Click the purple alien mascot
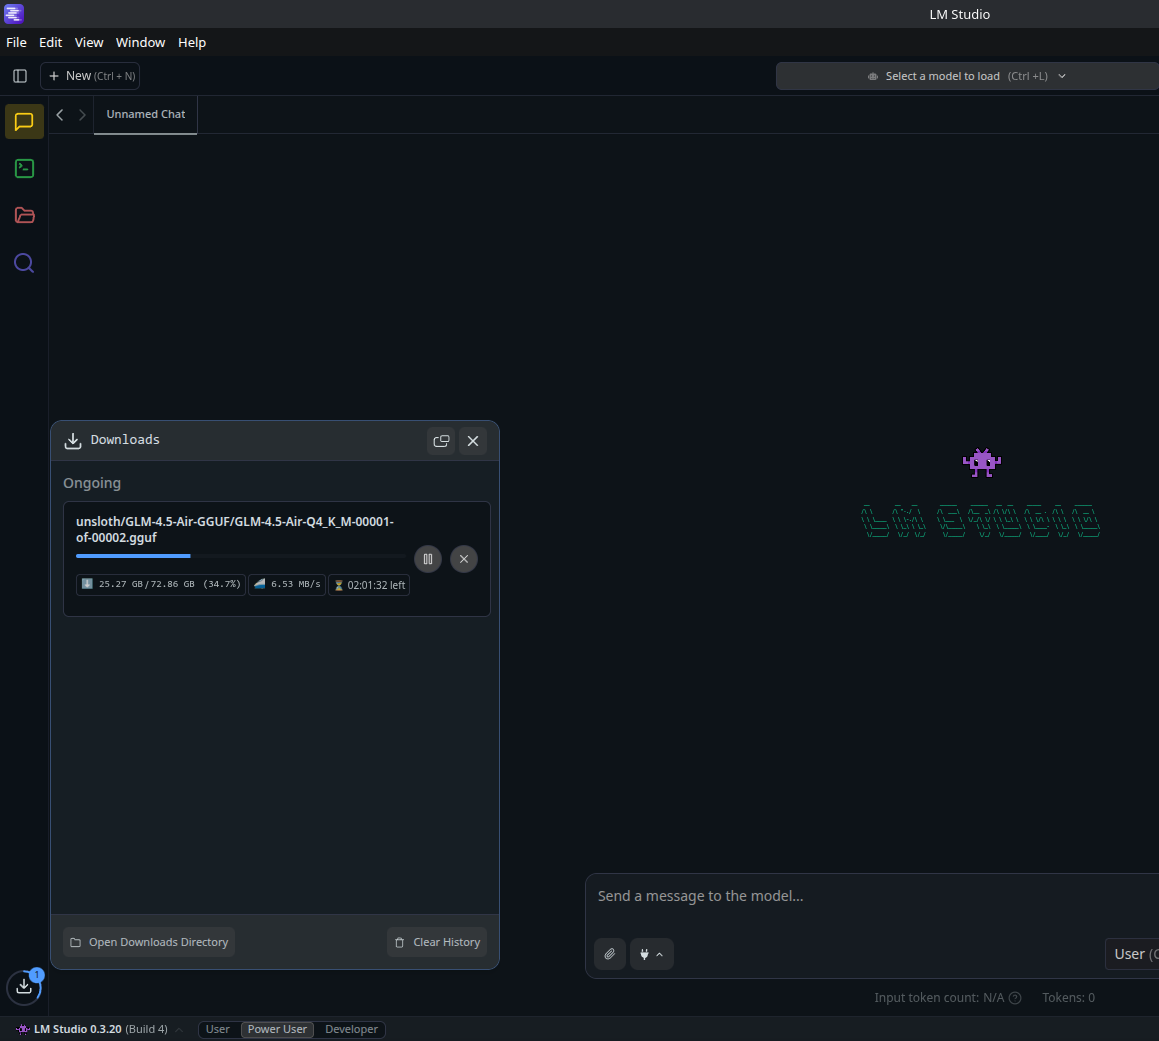 click(982, 463)
